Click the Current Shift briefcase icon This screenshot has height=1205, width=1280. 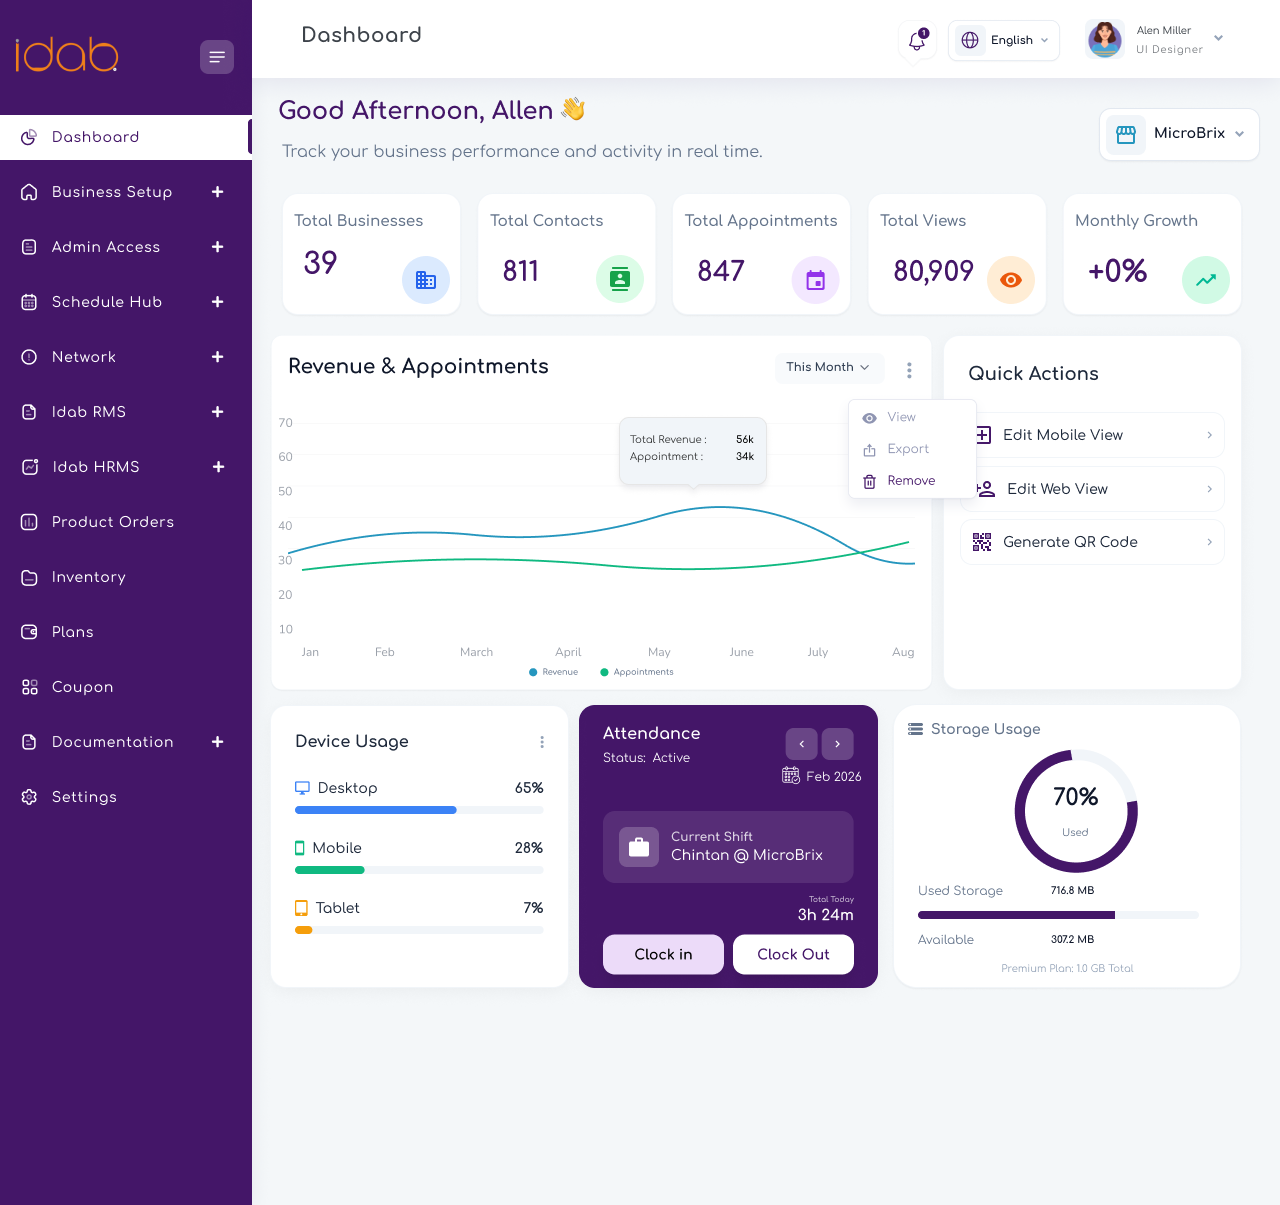(639, 847)
